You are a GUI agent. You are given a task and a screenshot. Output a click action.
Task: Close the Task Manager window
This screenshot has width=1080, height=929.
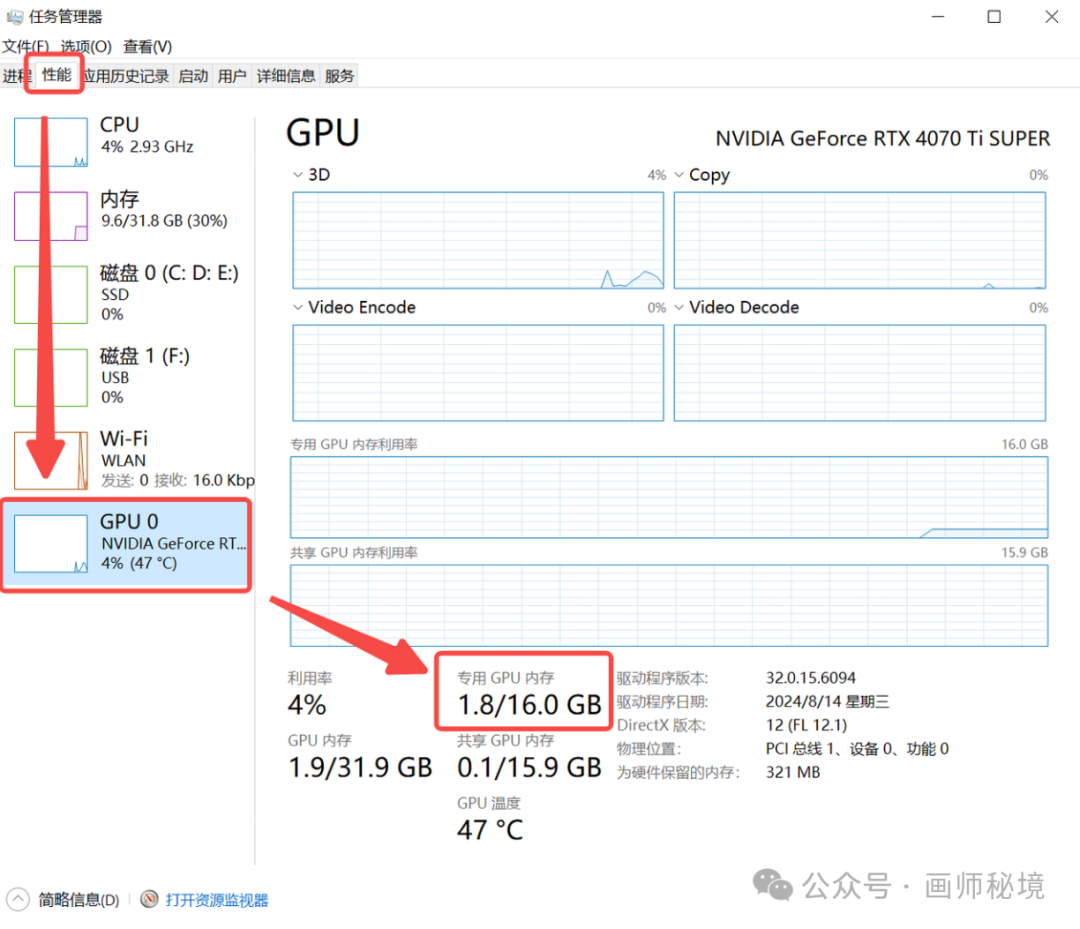point(1051,17)
